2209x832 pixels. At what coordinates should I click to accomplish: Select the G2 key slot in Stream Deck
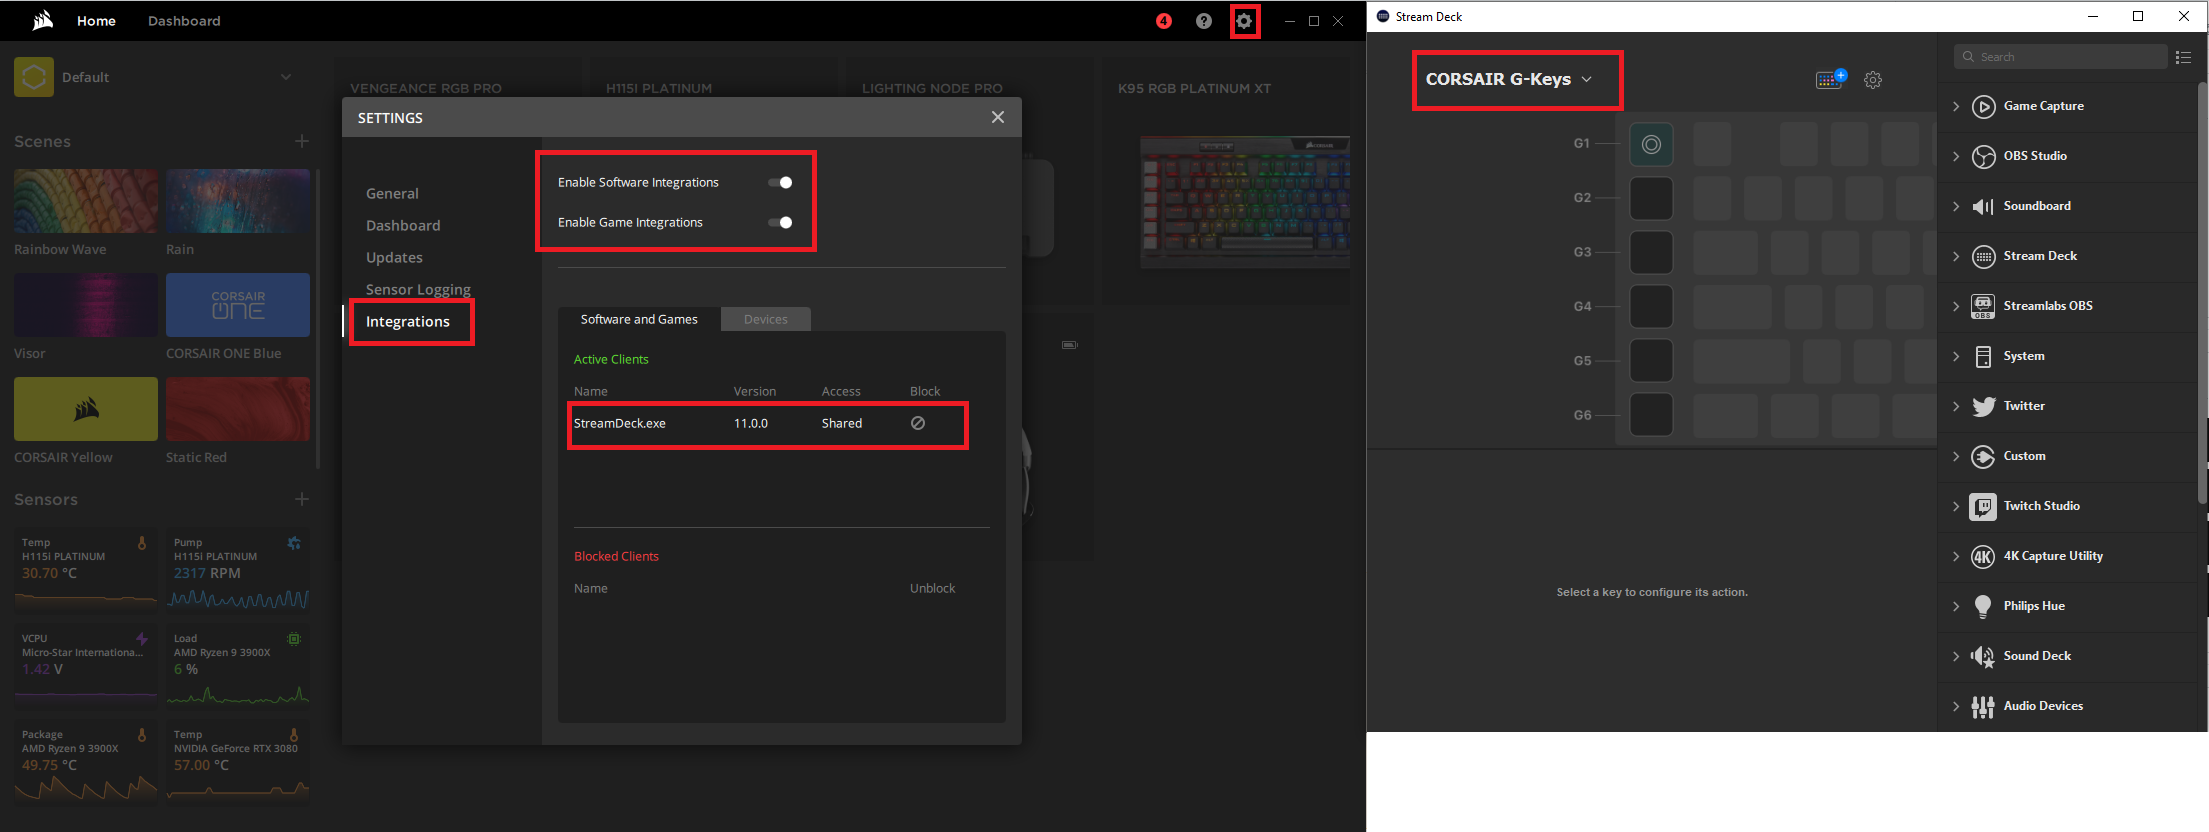[1651, 198]
